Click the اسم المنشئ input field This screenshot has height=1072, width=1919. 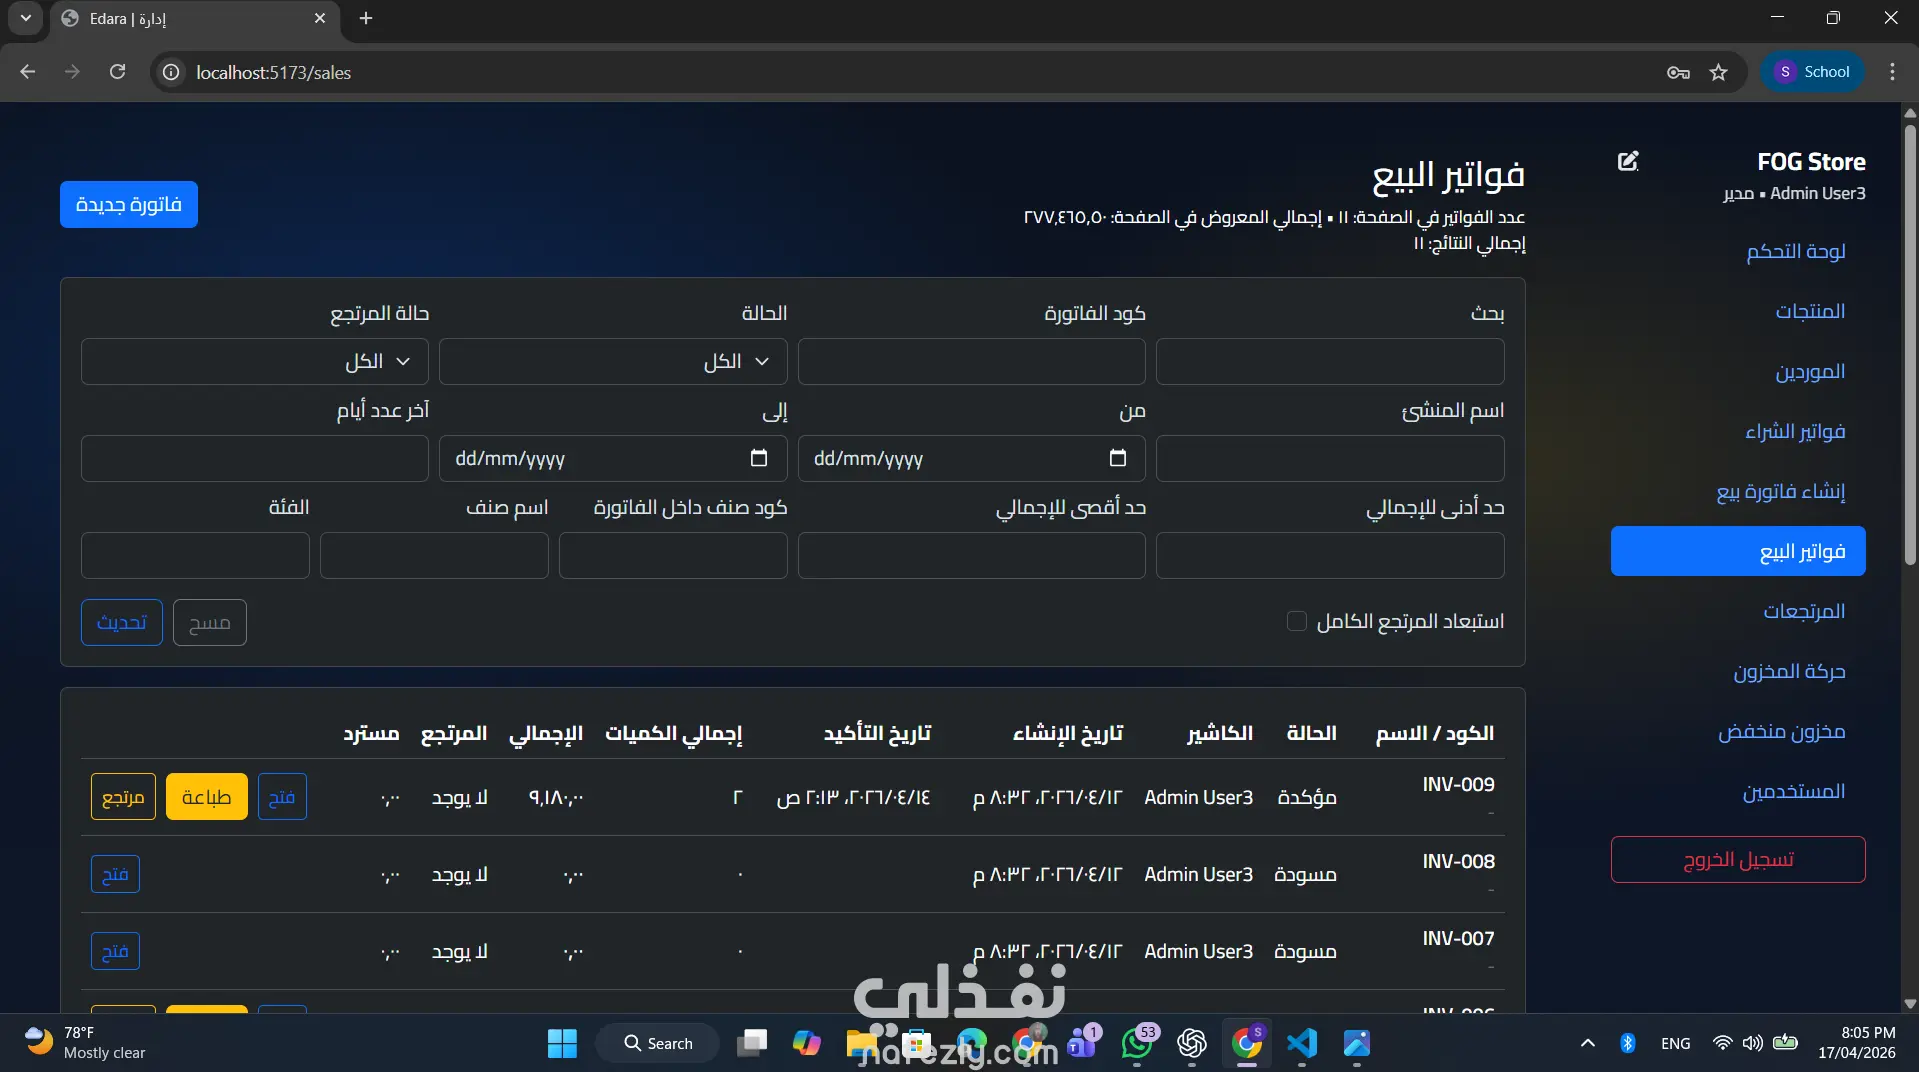pyautogui.click(x=1330, y=458)
